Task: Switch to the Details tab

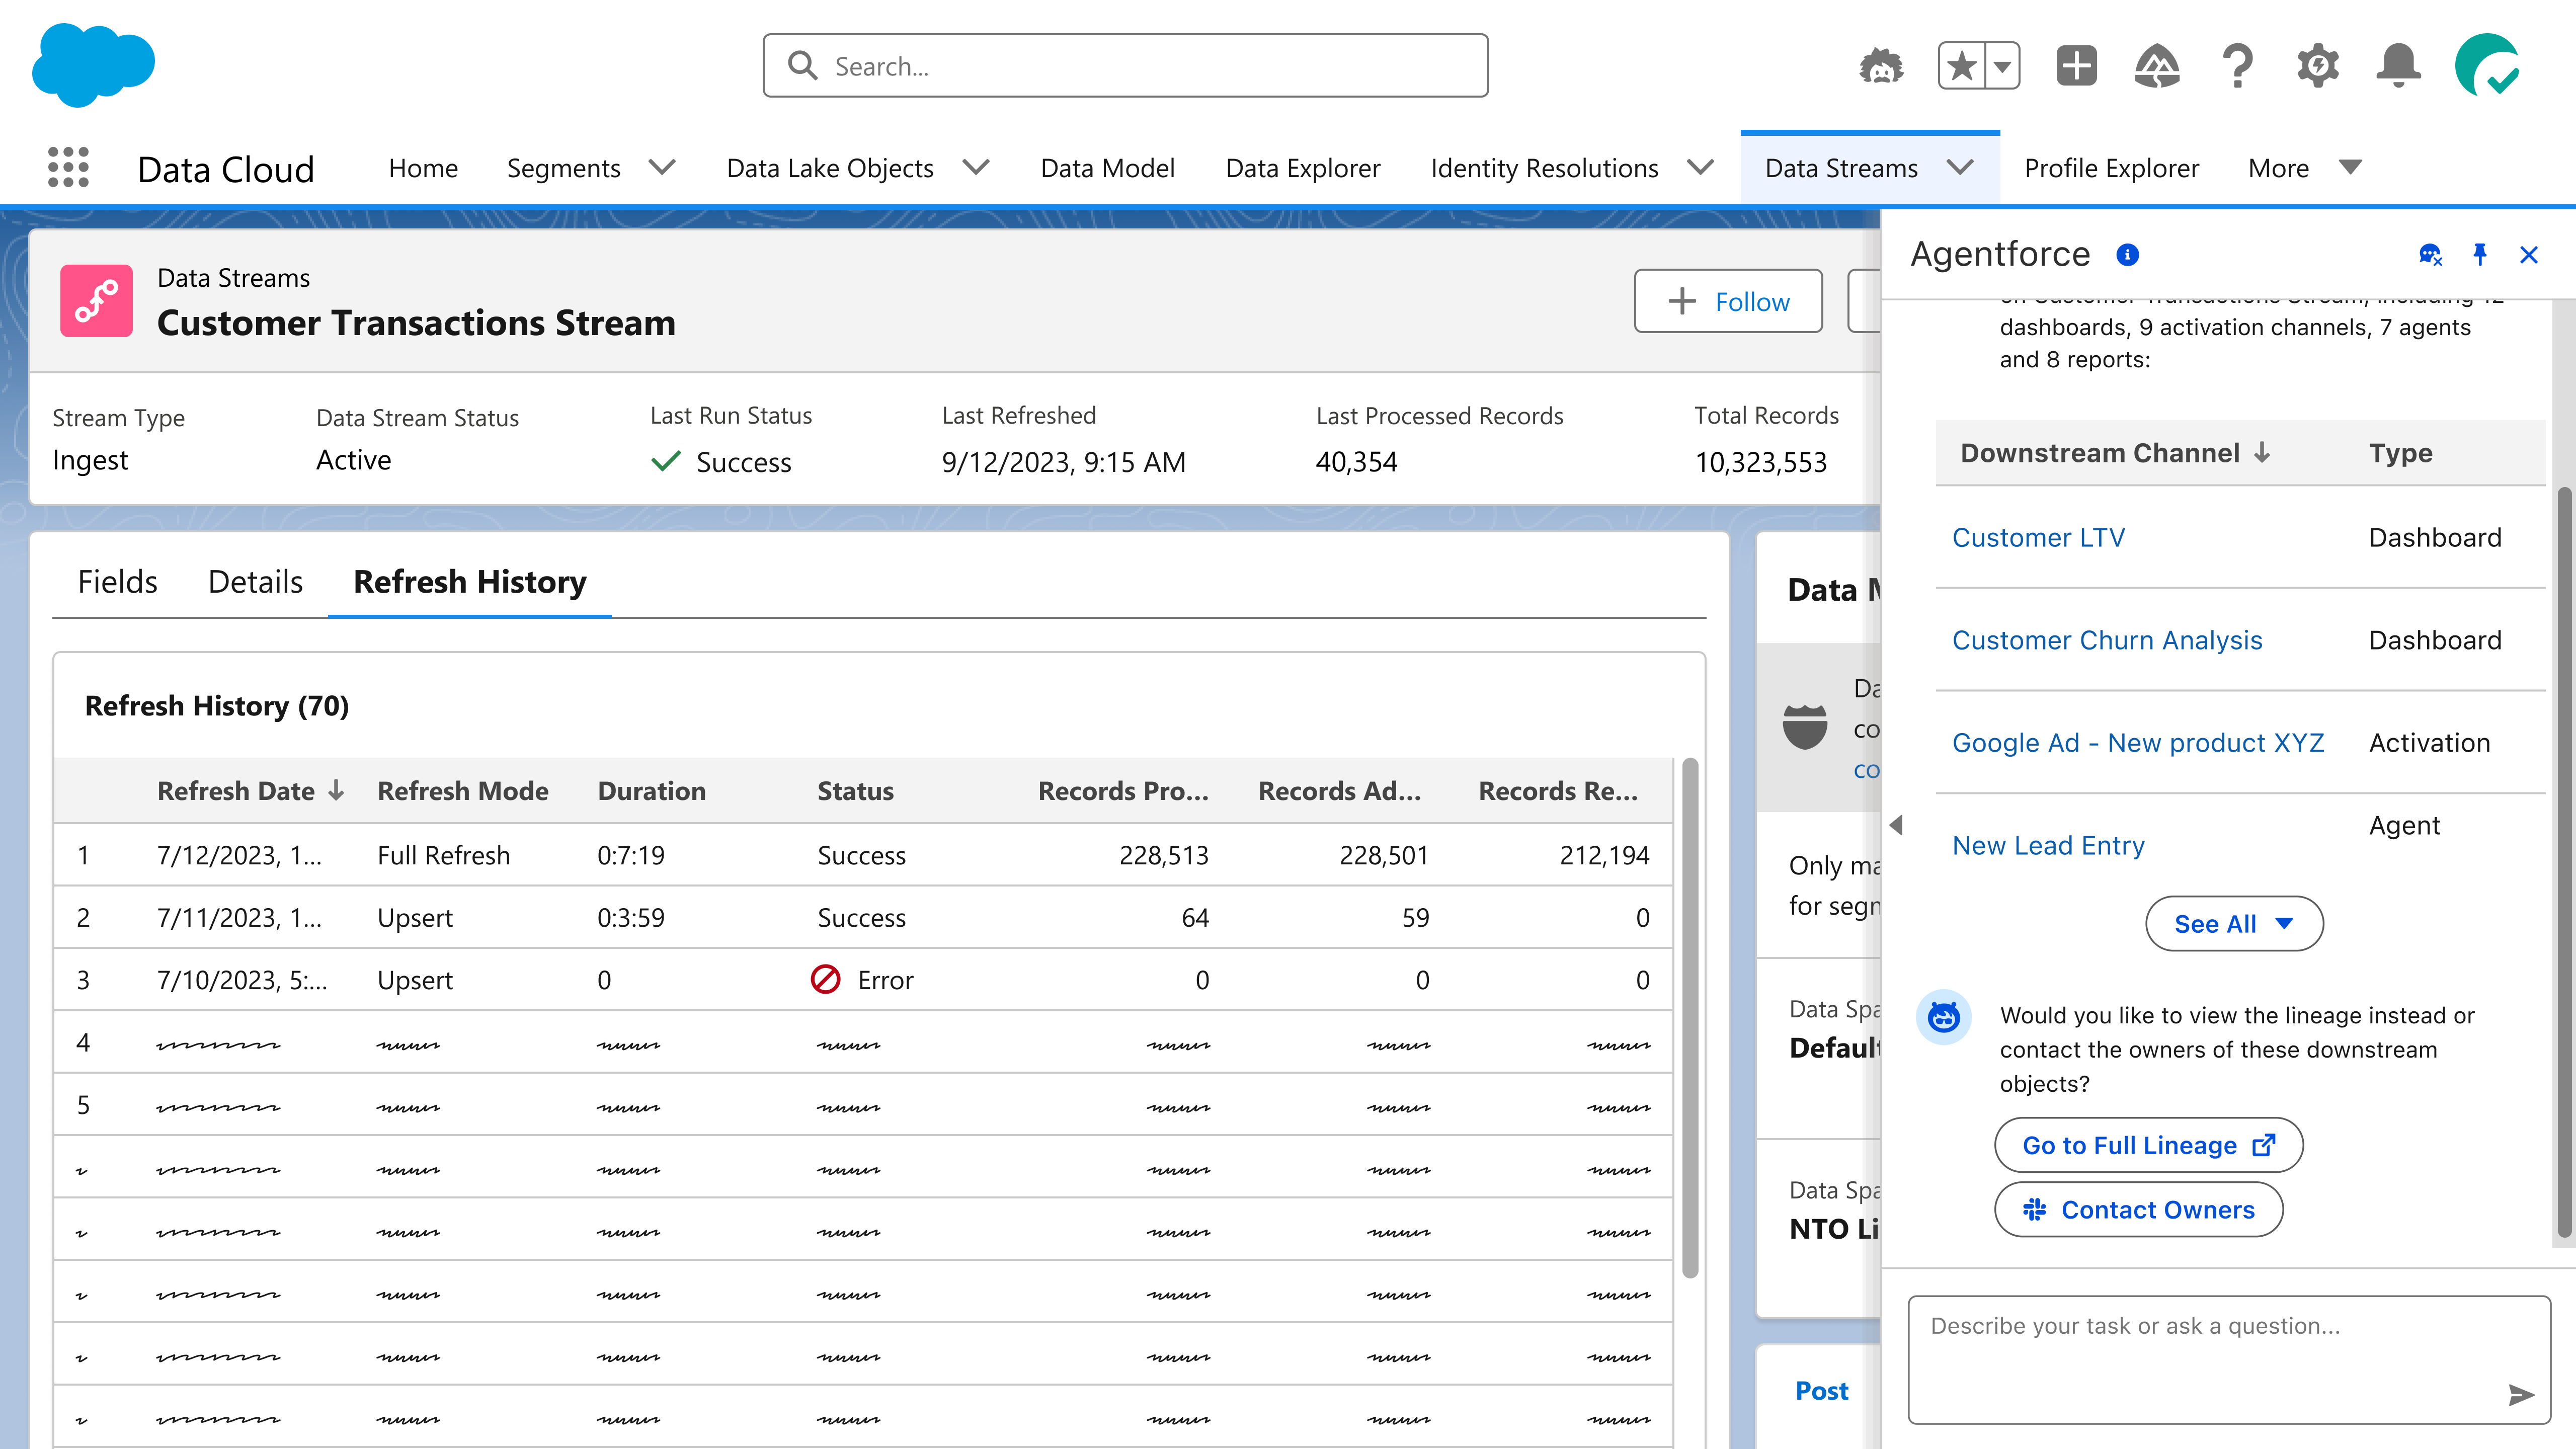Action: [255, 582]
